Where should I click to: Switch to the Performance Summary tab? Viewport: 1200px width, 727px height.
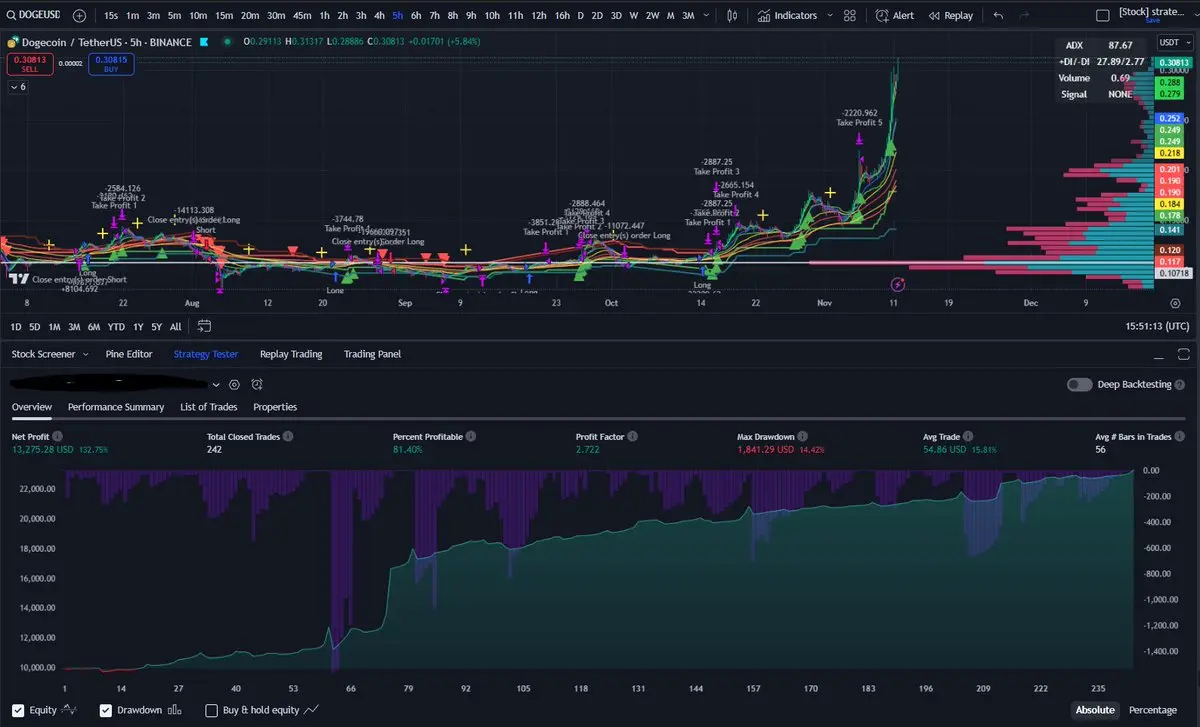coord(116,407)
